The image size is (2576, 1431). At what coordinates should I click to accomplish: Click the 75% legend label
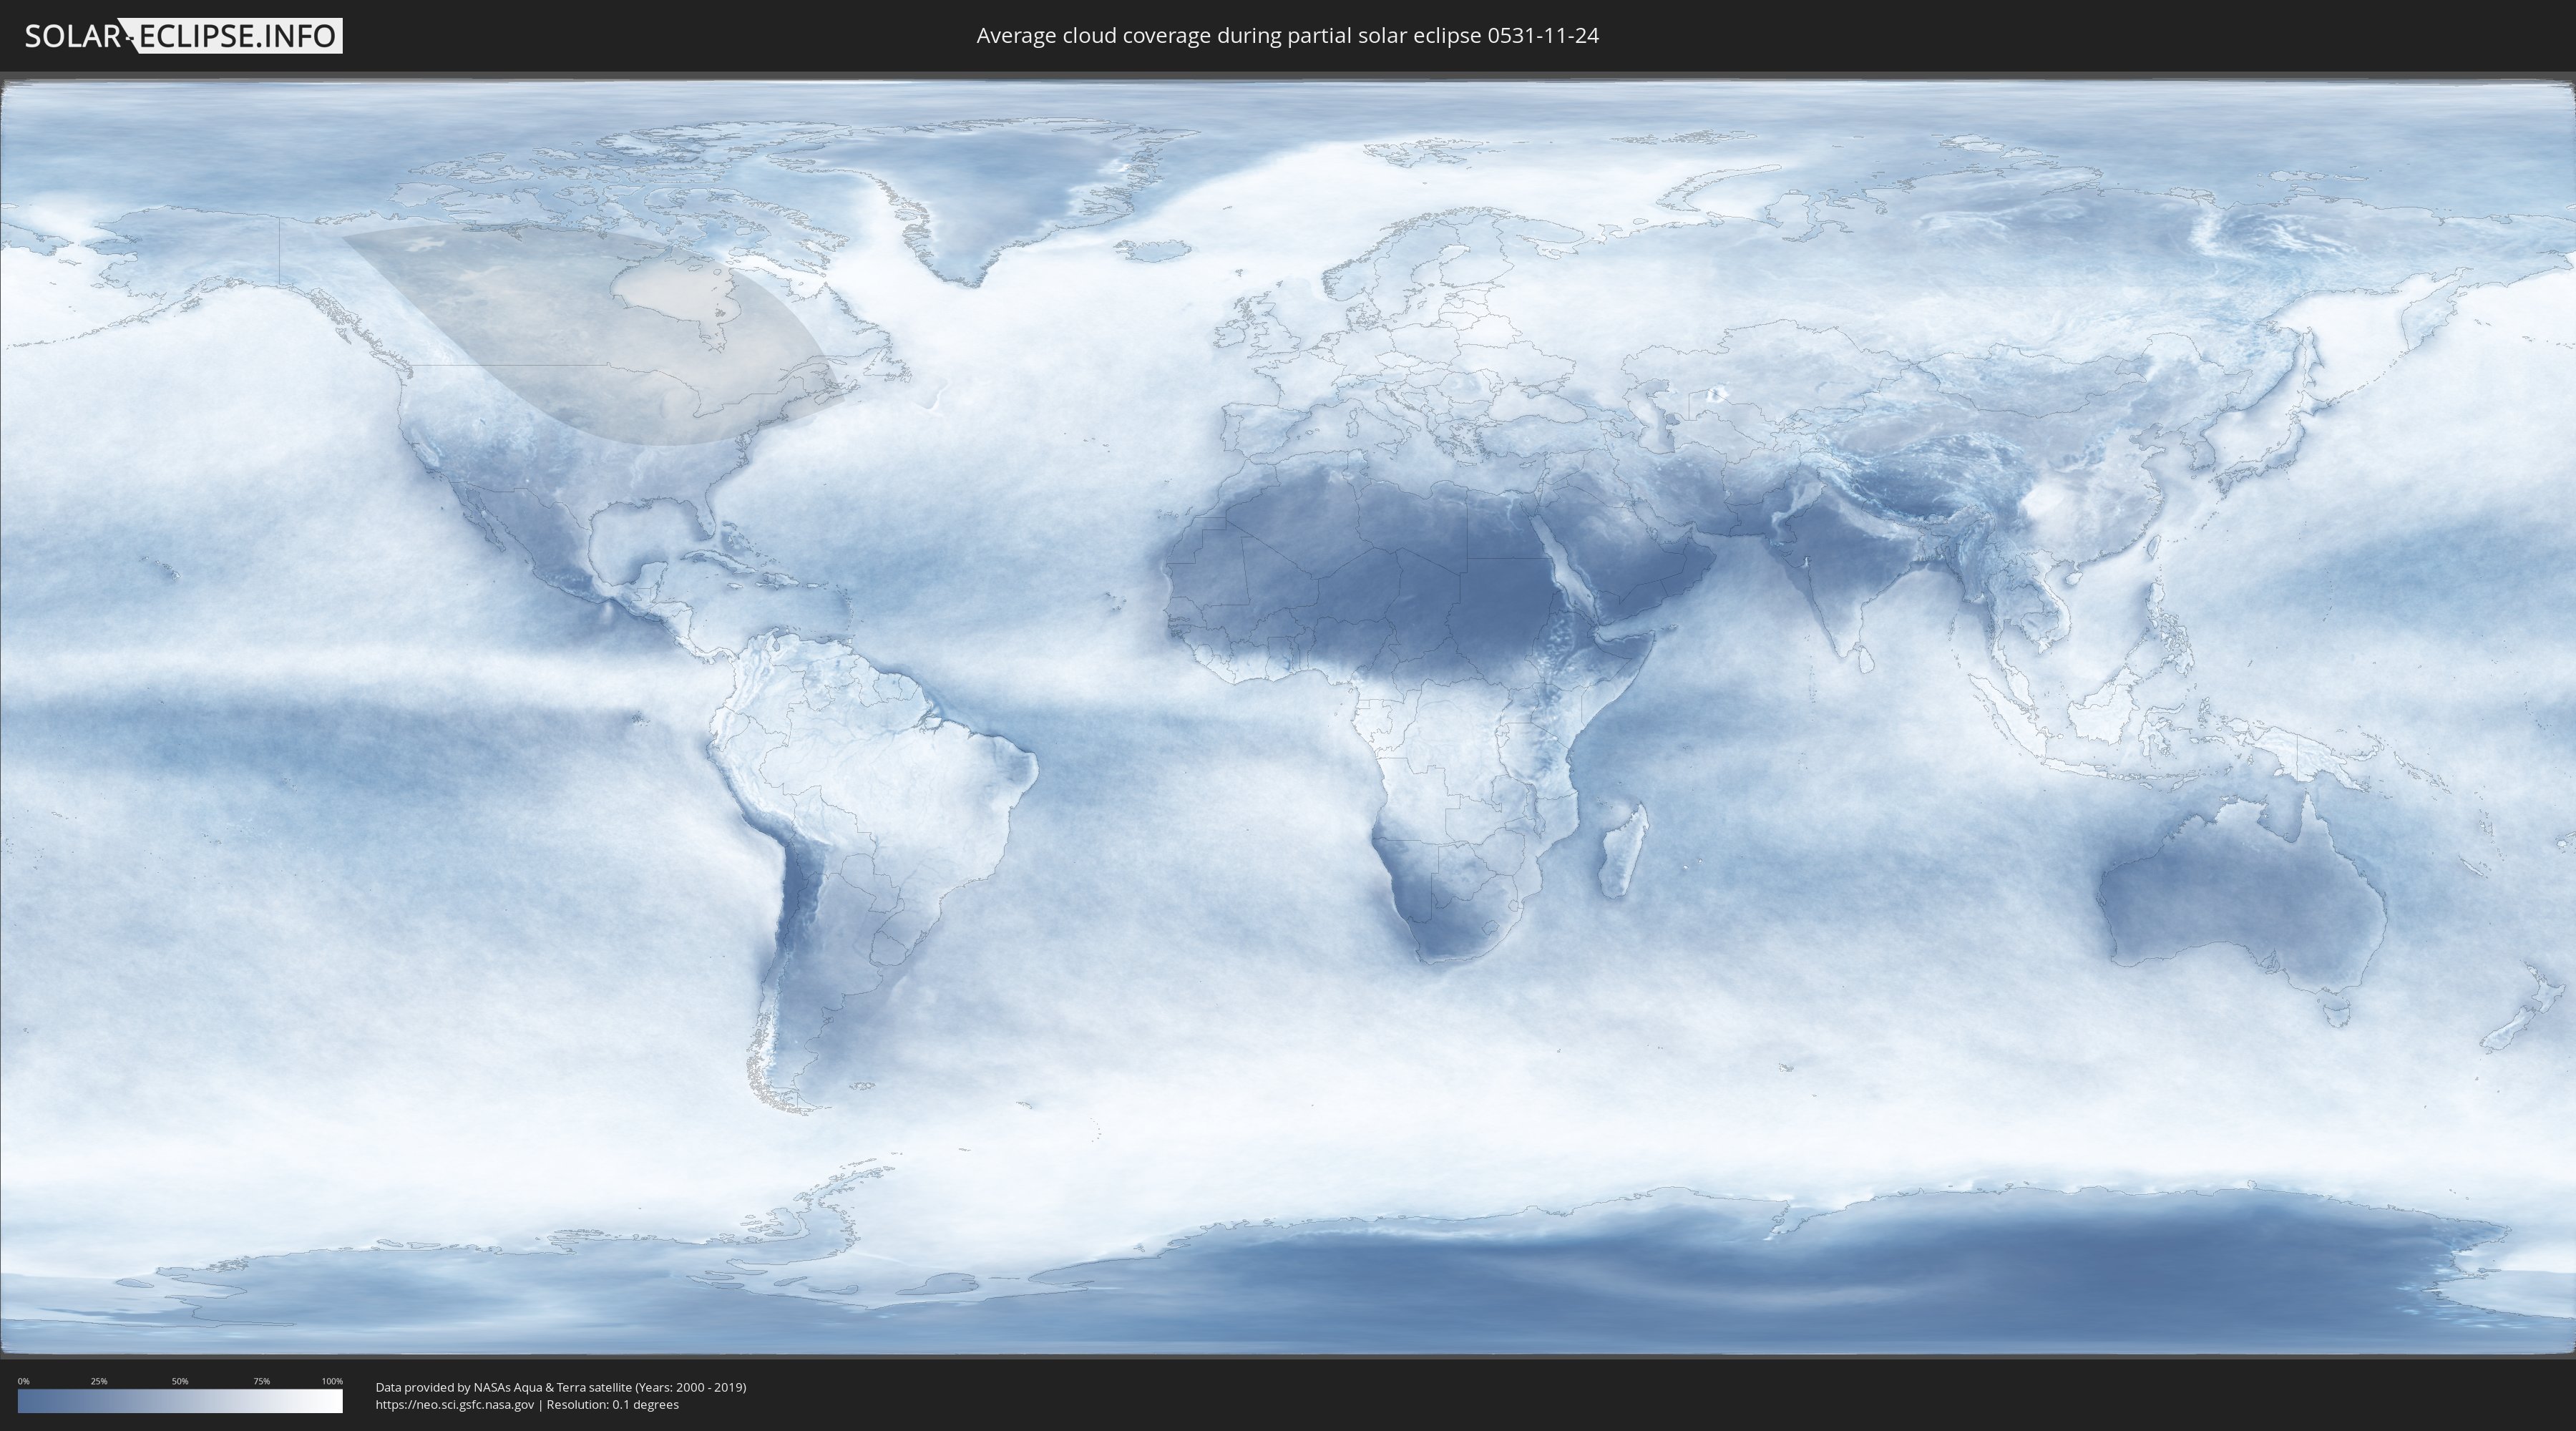coord(261,1381)
